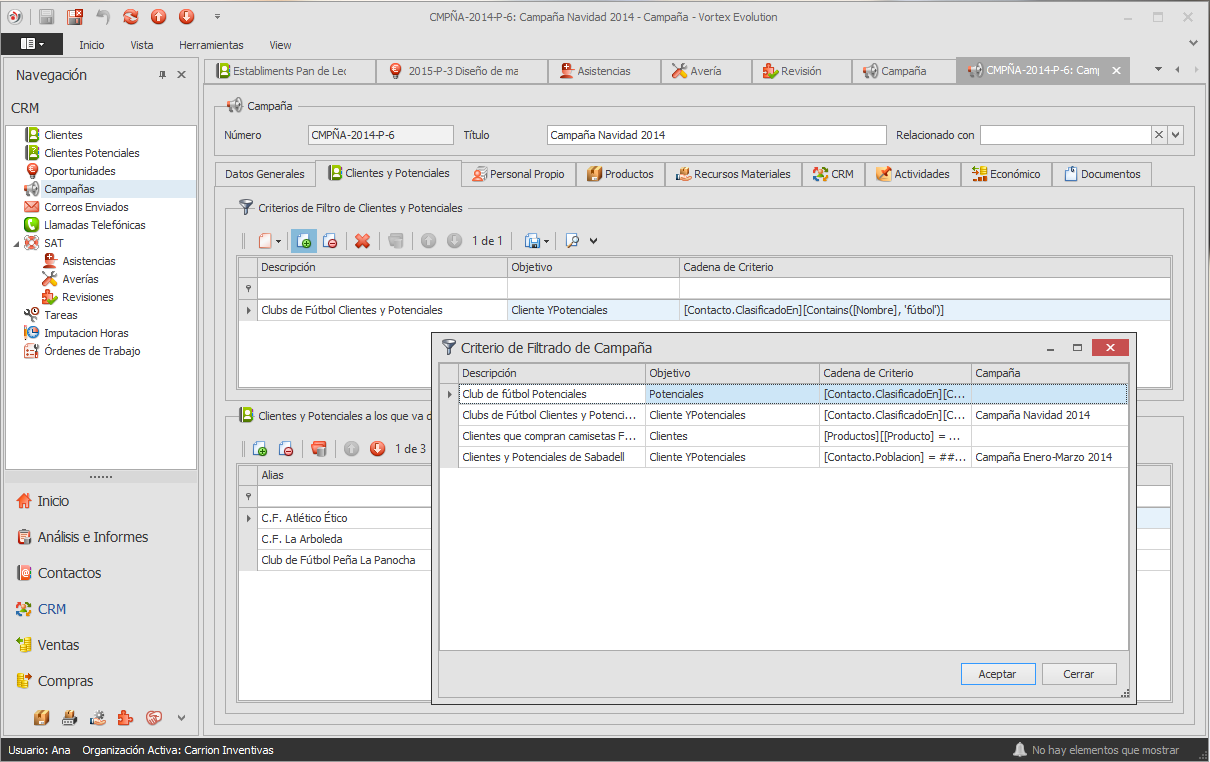This screenshot has width=1210, height=762.
Task: Switch to the Documentos tab
Action: 1102,174
